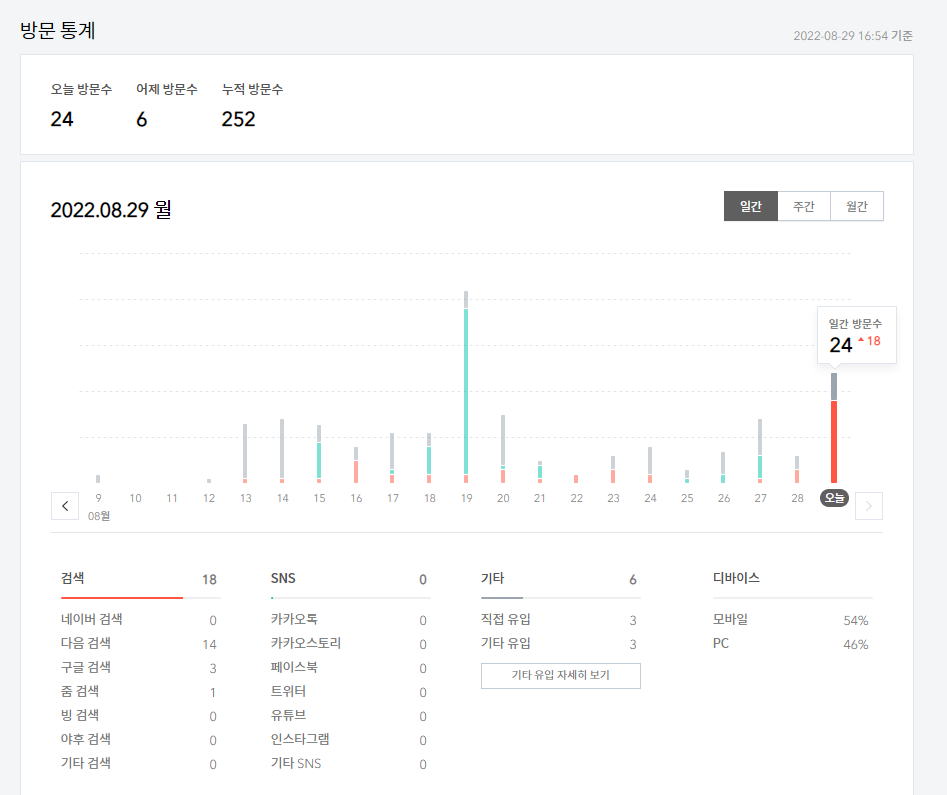Select the 오늘 today label on chart
This screenshot has width=947, height=795.
(834, 498)
